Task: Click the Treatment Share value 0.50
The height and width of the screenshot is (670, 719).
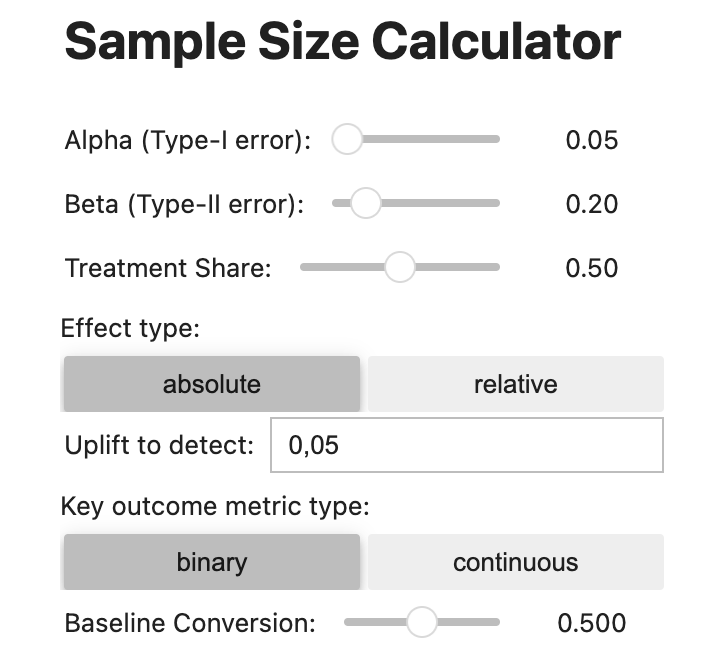Action: point(592,268)
